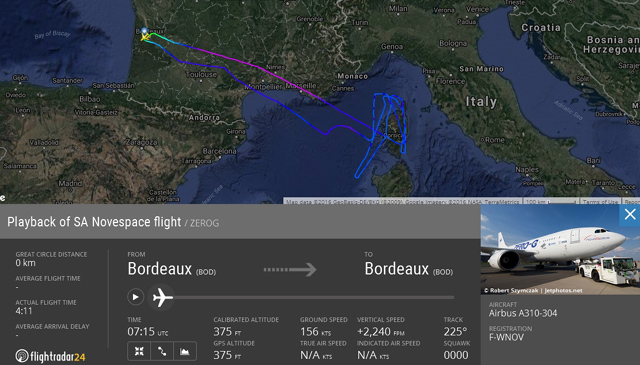Open the altitude graph chart icon
This screenshot has width=640, height=365.
tap(184, 351)
